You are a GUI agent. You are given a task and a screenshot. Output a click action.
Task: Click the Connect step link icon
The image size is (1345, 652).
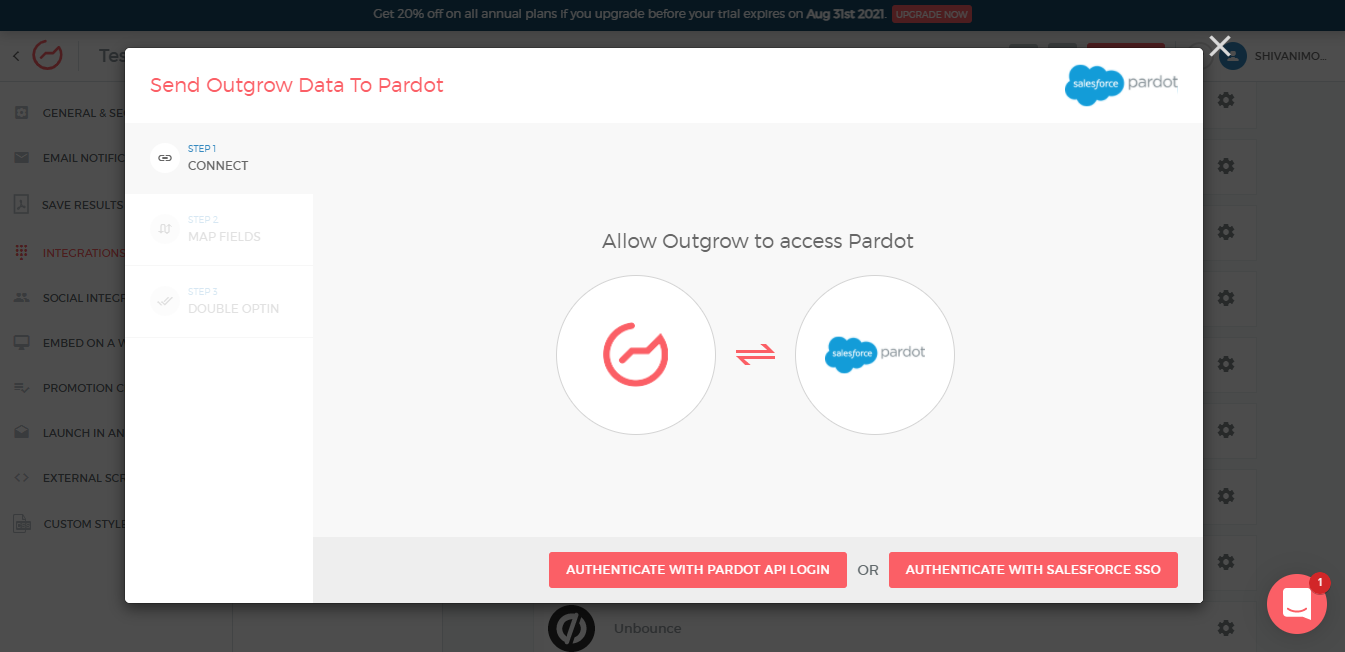[x=165, y=158]
